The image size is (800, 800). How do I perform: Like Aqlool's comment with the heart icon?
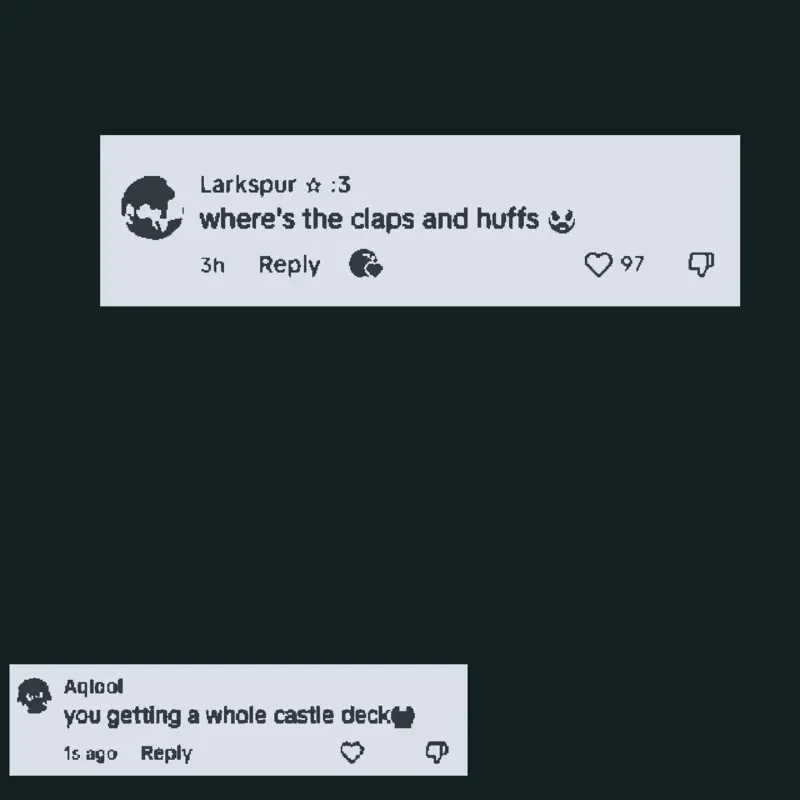click(x=352, y=753)
